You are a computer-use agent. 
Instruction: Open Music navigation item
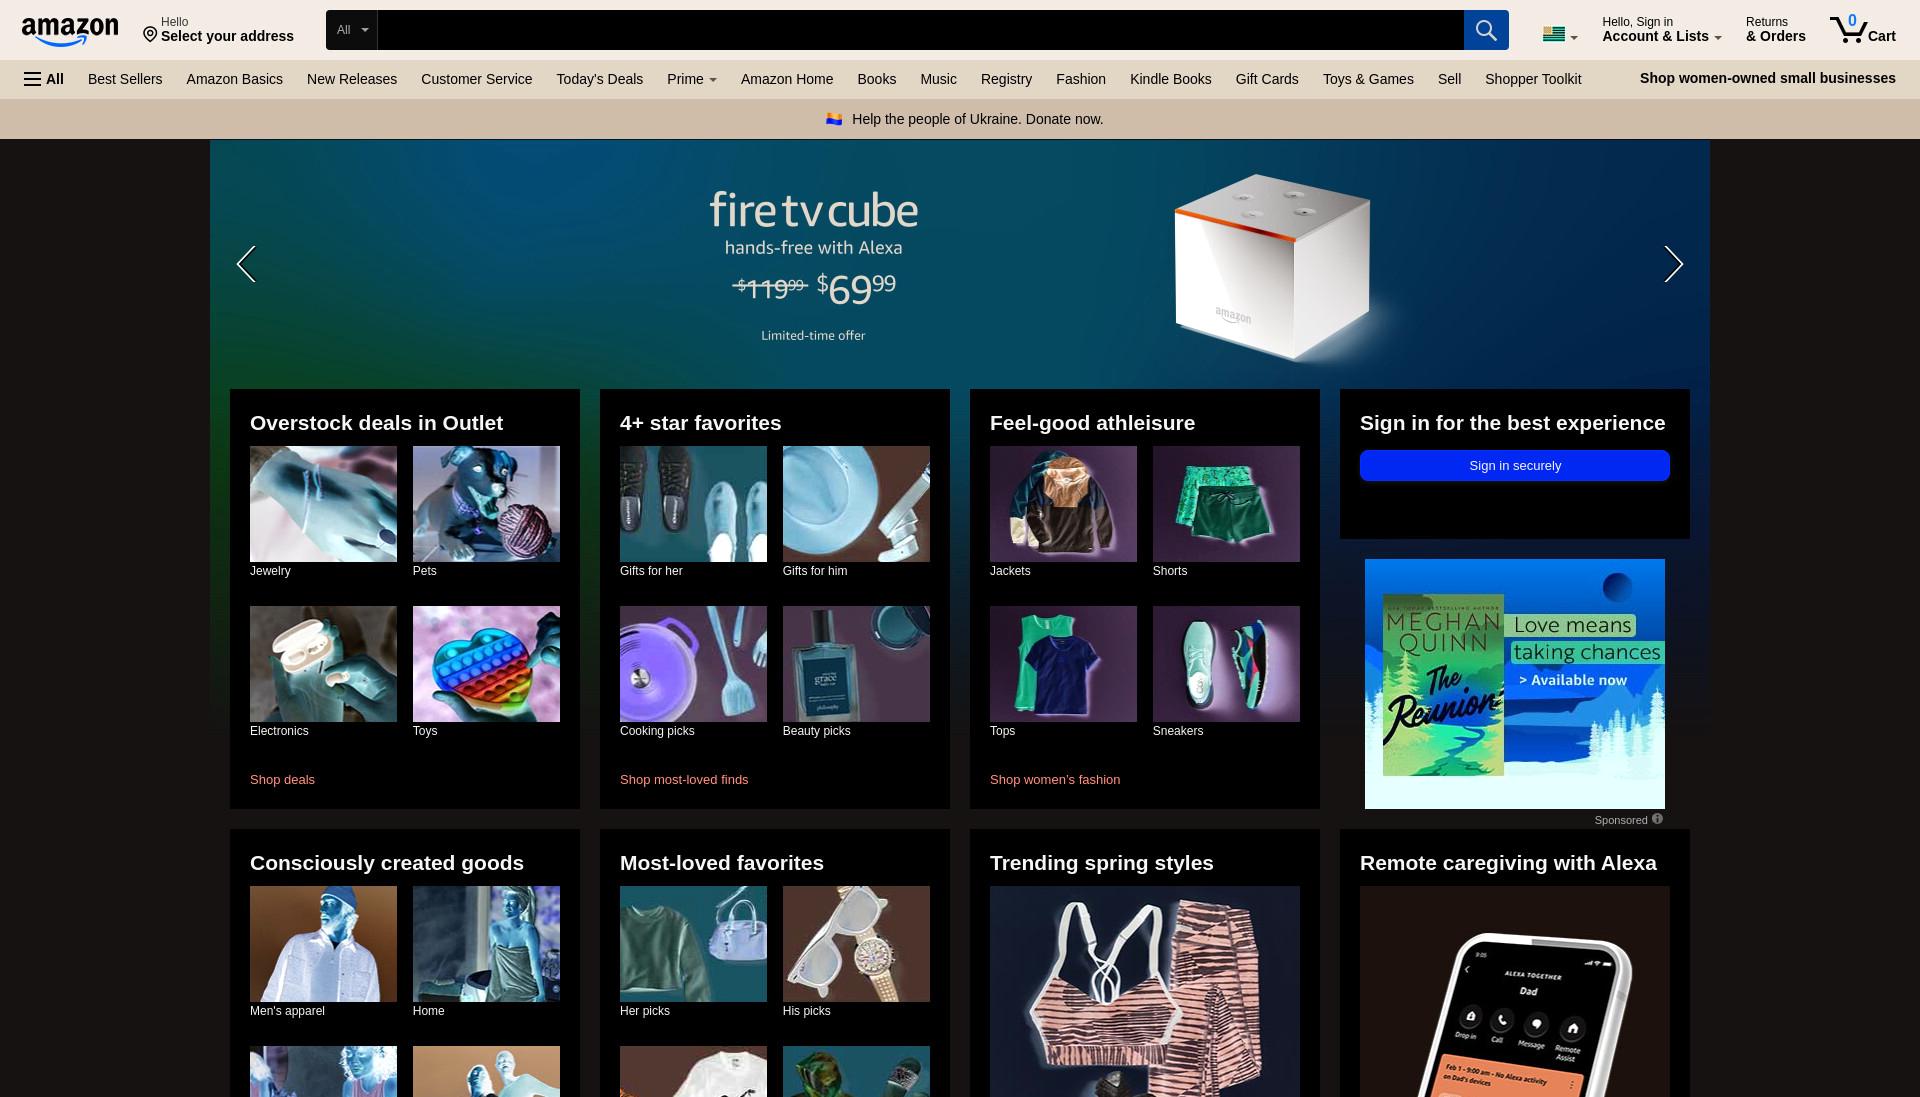coord(938,79)
